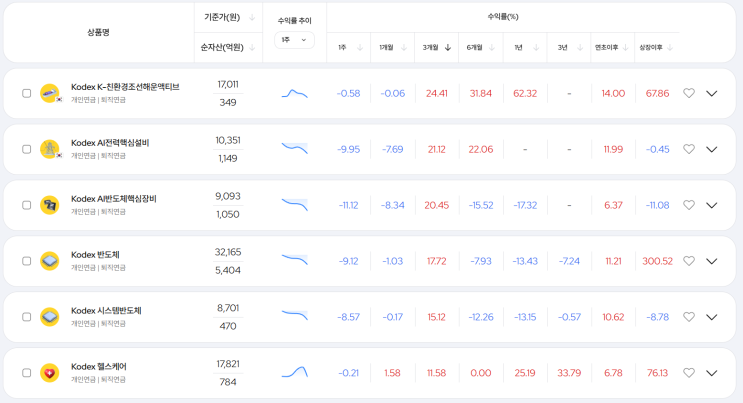Open Kodex K-친환경조선해운액티브 product link
The width and height of the screenshot is (743, 403).
point(125,87)
